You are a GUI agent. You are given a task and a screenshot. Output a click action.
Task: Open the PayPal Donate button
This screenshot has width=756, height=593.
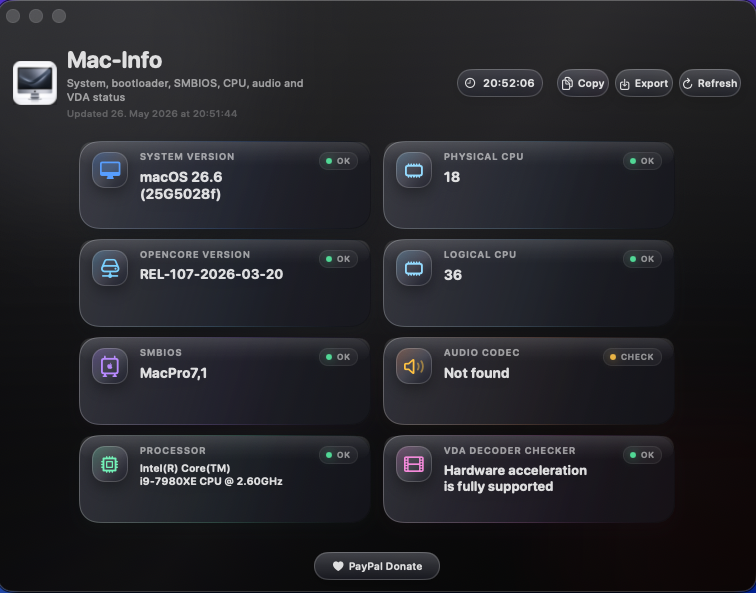click(x=377, y=566)
